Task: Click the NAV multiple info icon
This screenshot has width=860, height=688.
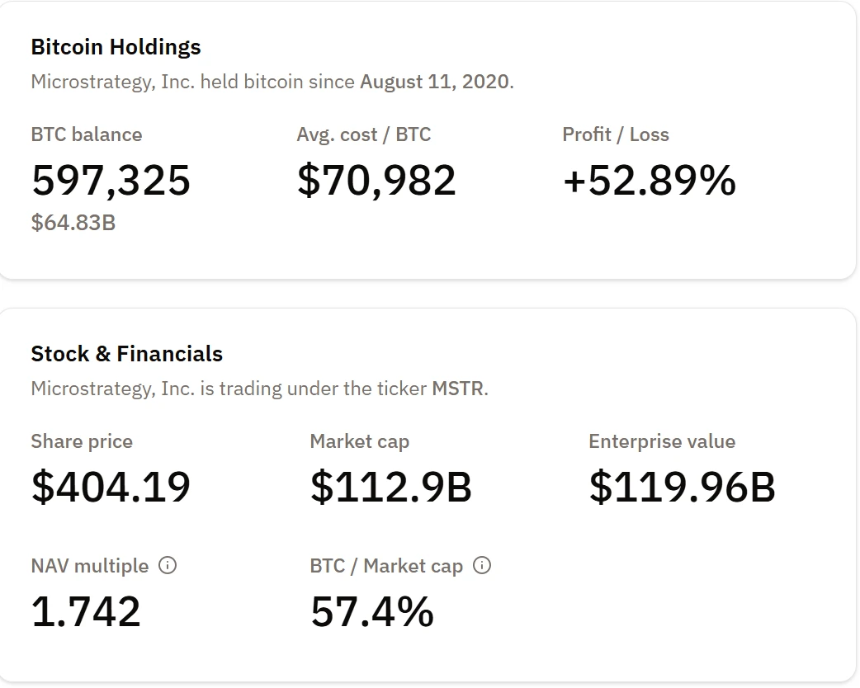Action: tap(167, 565)
